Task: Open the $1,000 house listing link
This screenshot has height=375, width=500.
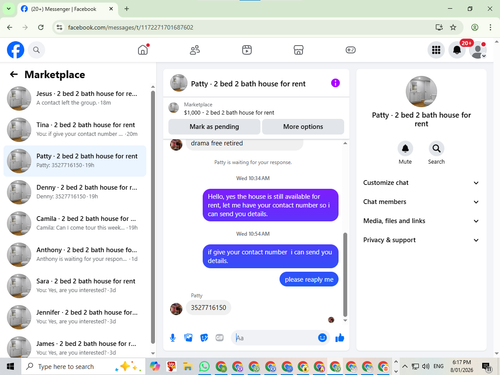Action: [229, 113]
